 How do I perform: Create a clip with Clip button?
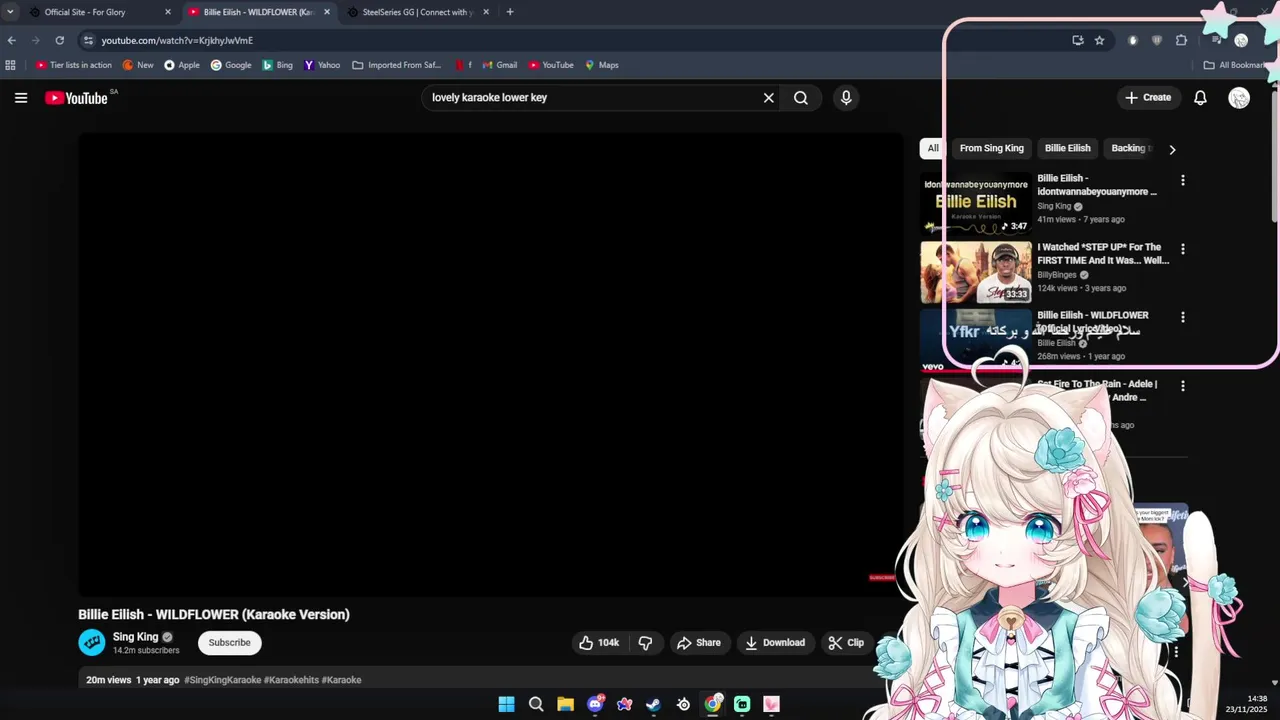(847, 643)
